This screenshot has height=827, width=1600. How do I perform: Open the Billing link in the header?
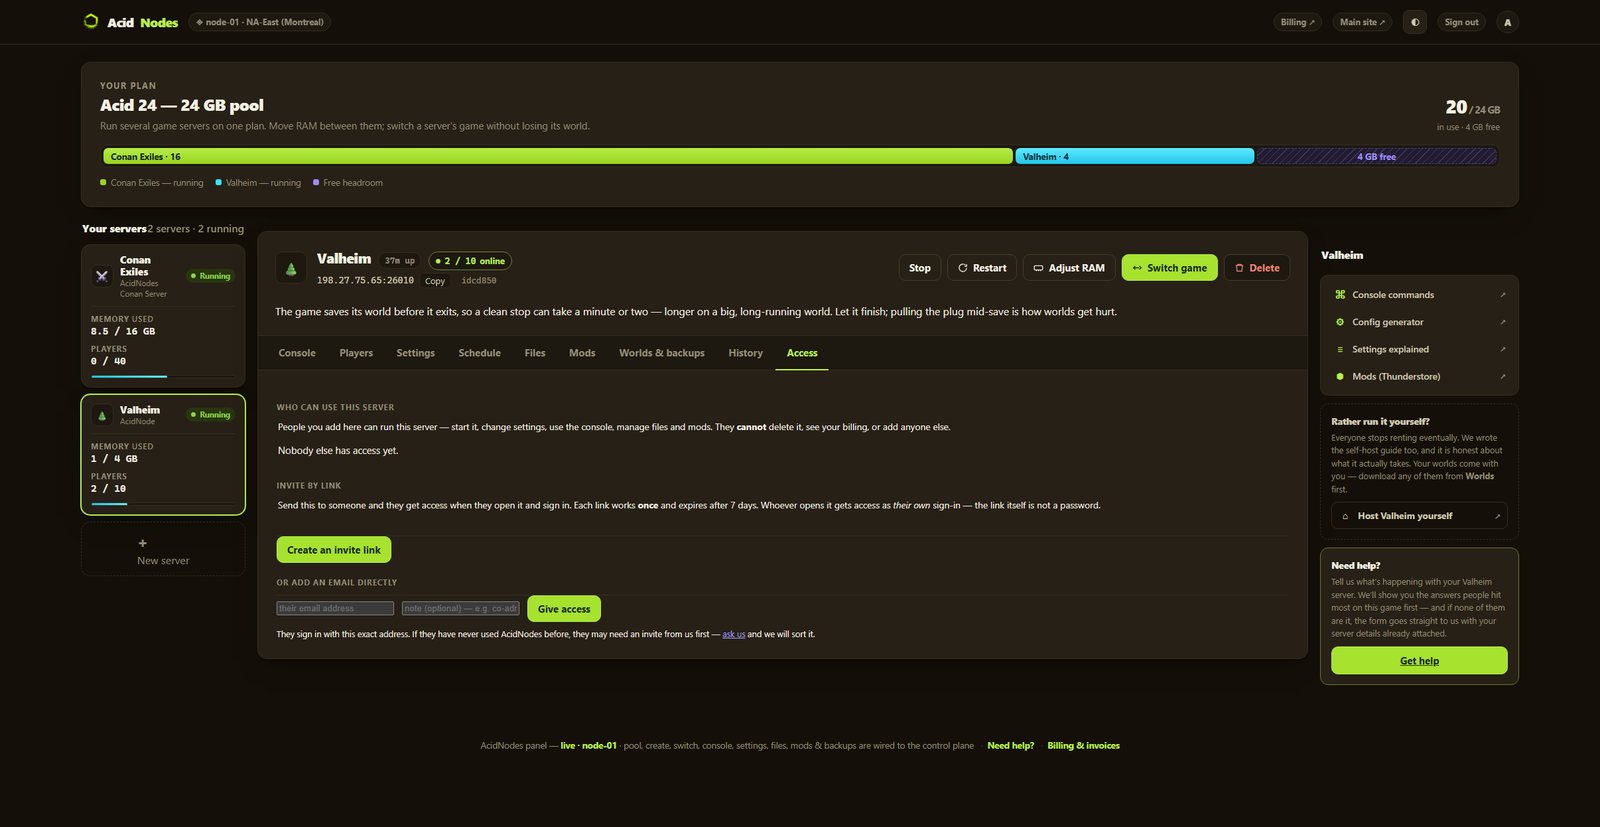tap(1298, 22)
